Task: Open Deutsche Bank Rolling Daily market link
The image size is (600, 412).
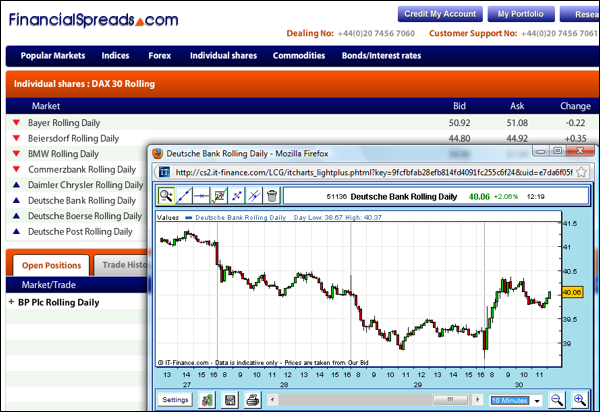Action: (82, 200)
